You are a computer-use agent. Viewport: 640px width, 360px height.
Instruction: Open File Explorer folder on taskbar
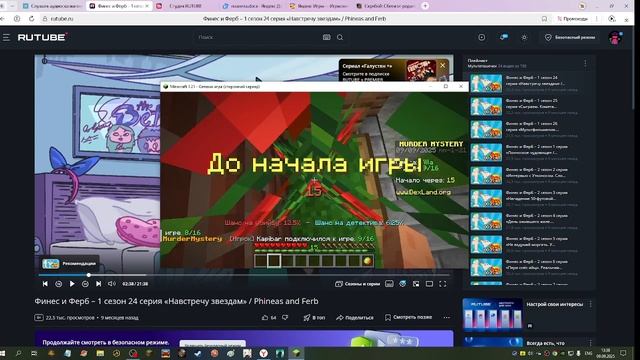[100, 353]
